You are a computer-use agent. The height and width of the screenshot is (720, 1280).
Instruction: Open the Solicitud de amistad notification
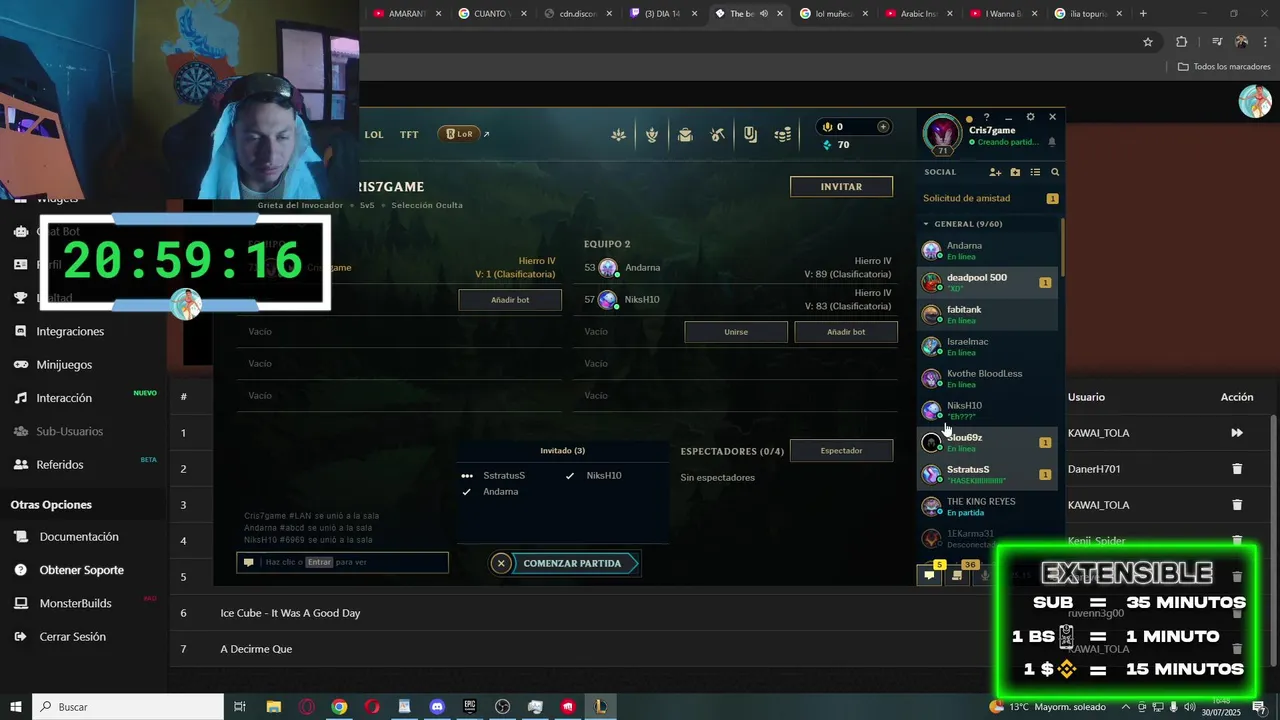pos(990,198)
